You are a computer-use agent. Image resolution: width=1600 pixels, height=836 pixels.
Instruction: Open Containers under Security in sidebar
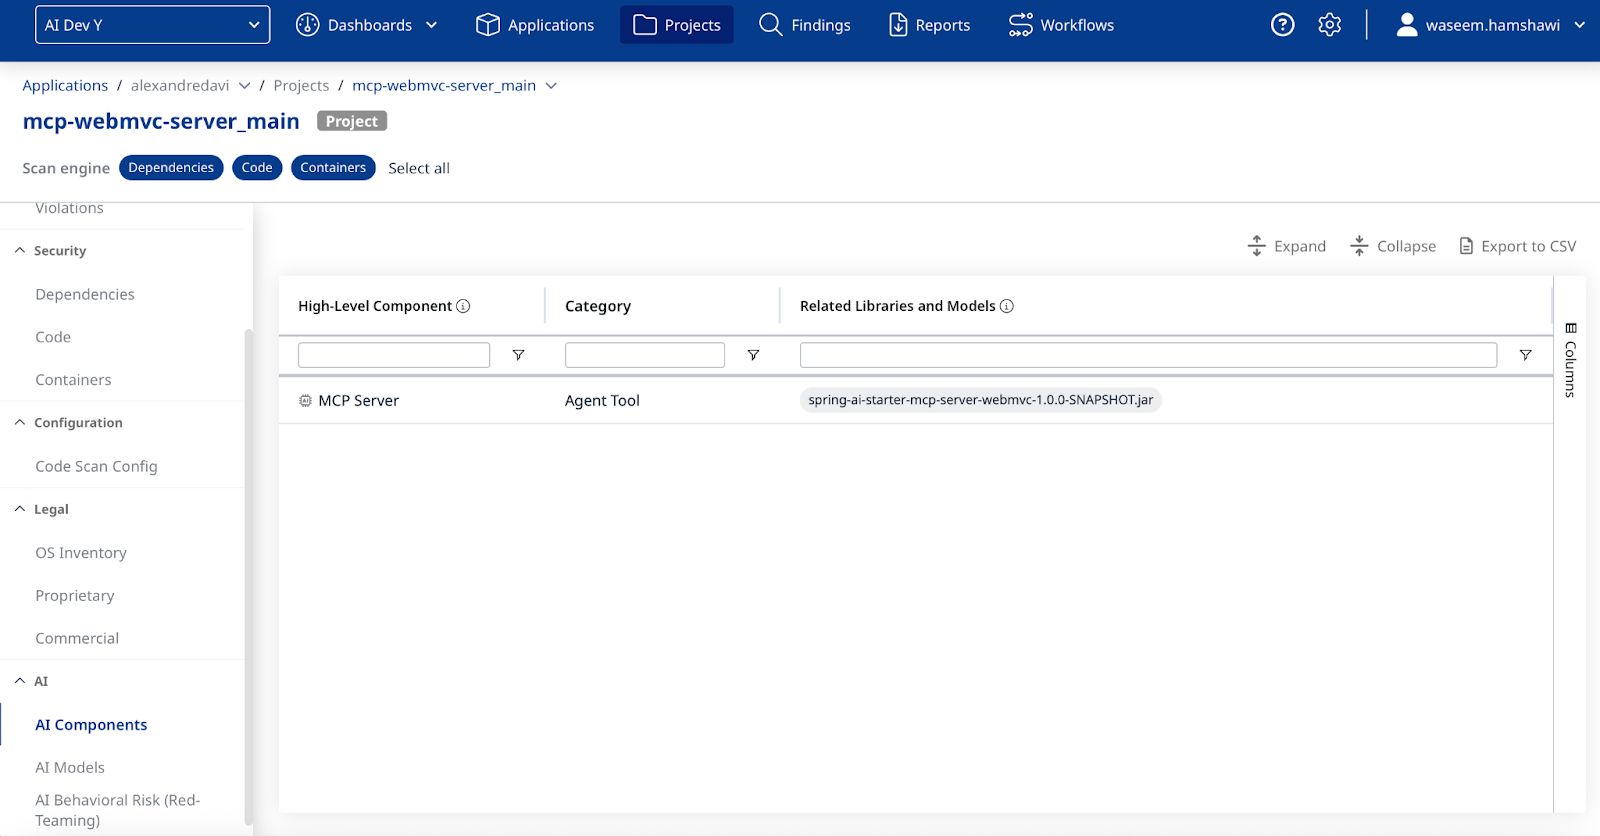(x=73, y=380)
